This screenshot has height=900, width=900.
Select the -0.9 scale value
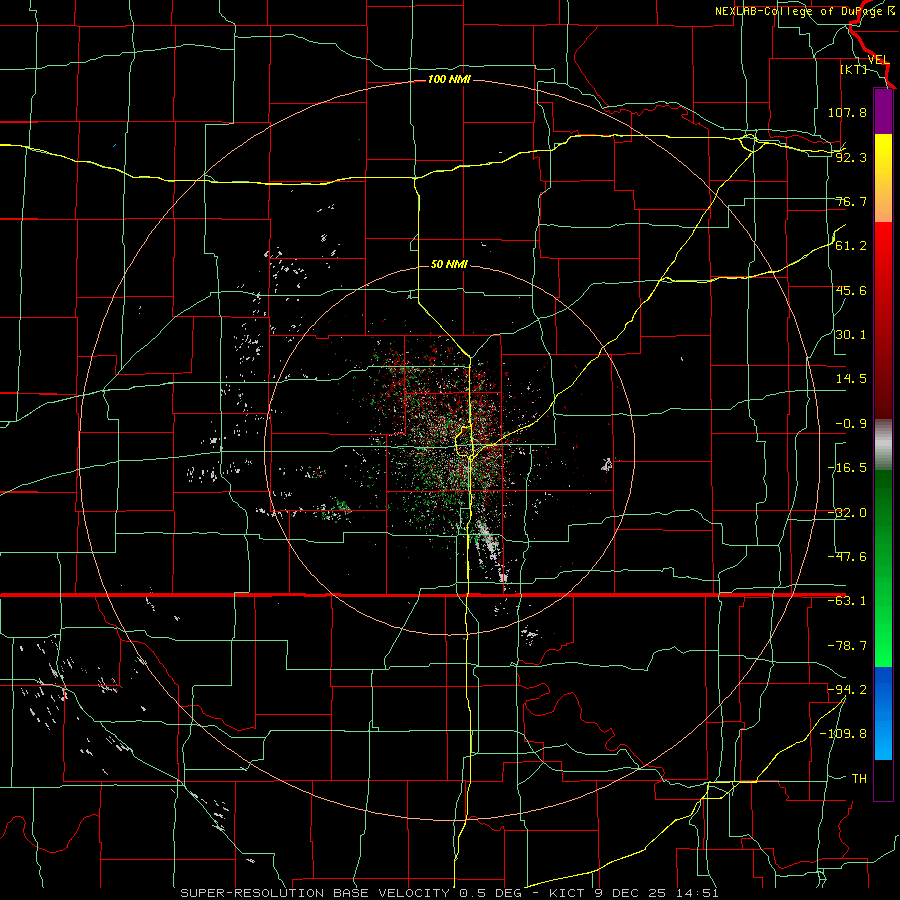851,424
